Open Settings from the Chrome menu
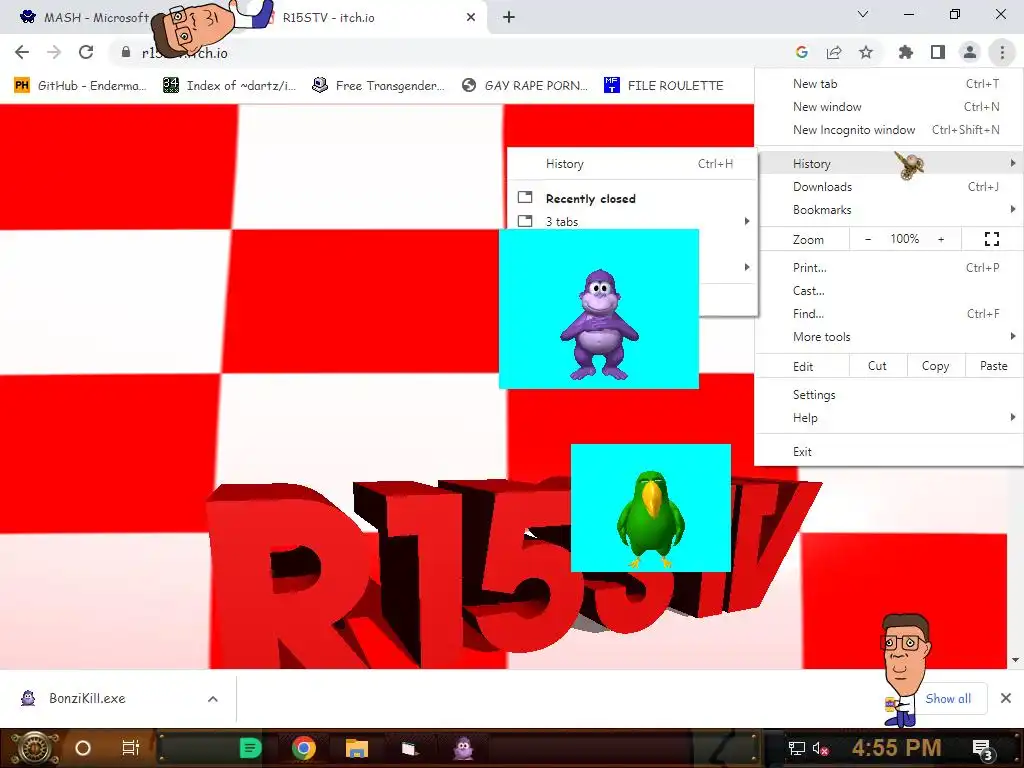 889,394
